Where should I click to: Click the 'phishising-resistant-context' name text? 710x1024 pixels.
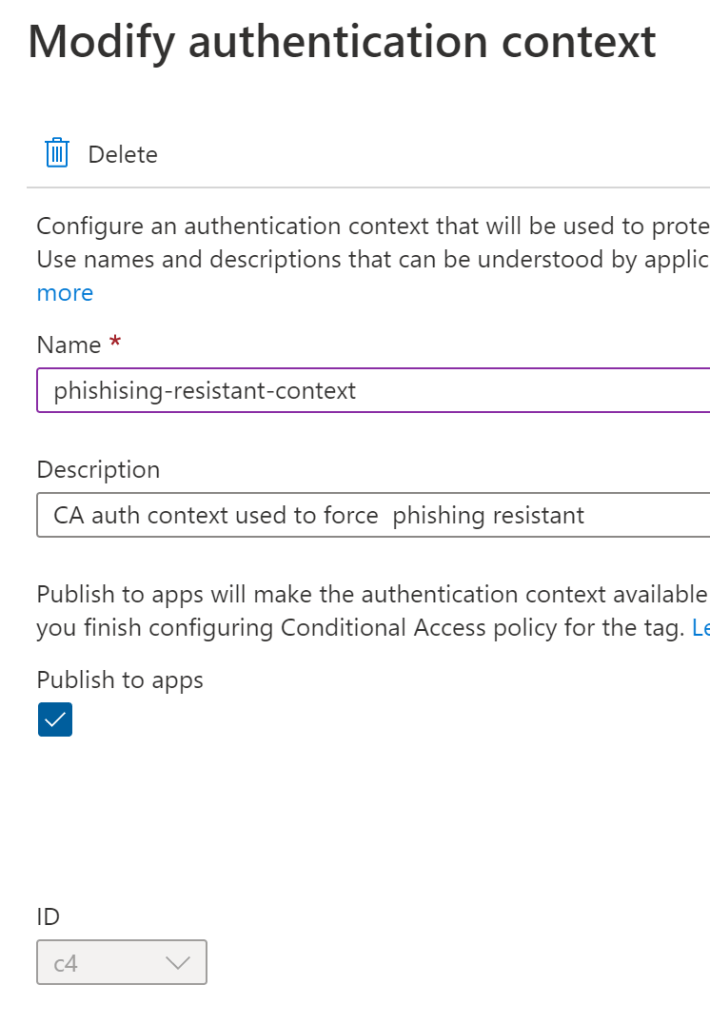(205, 390)
